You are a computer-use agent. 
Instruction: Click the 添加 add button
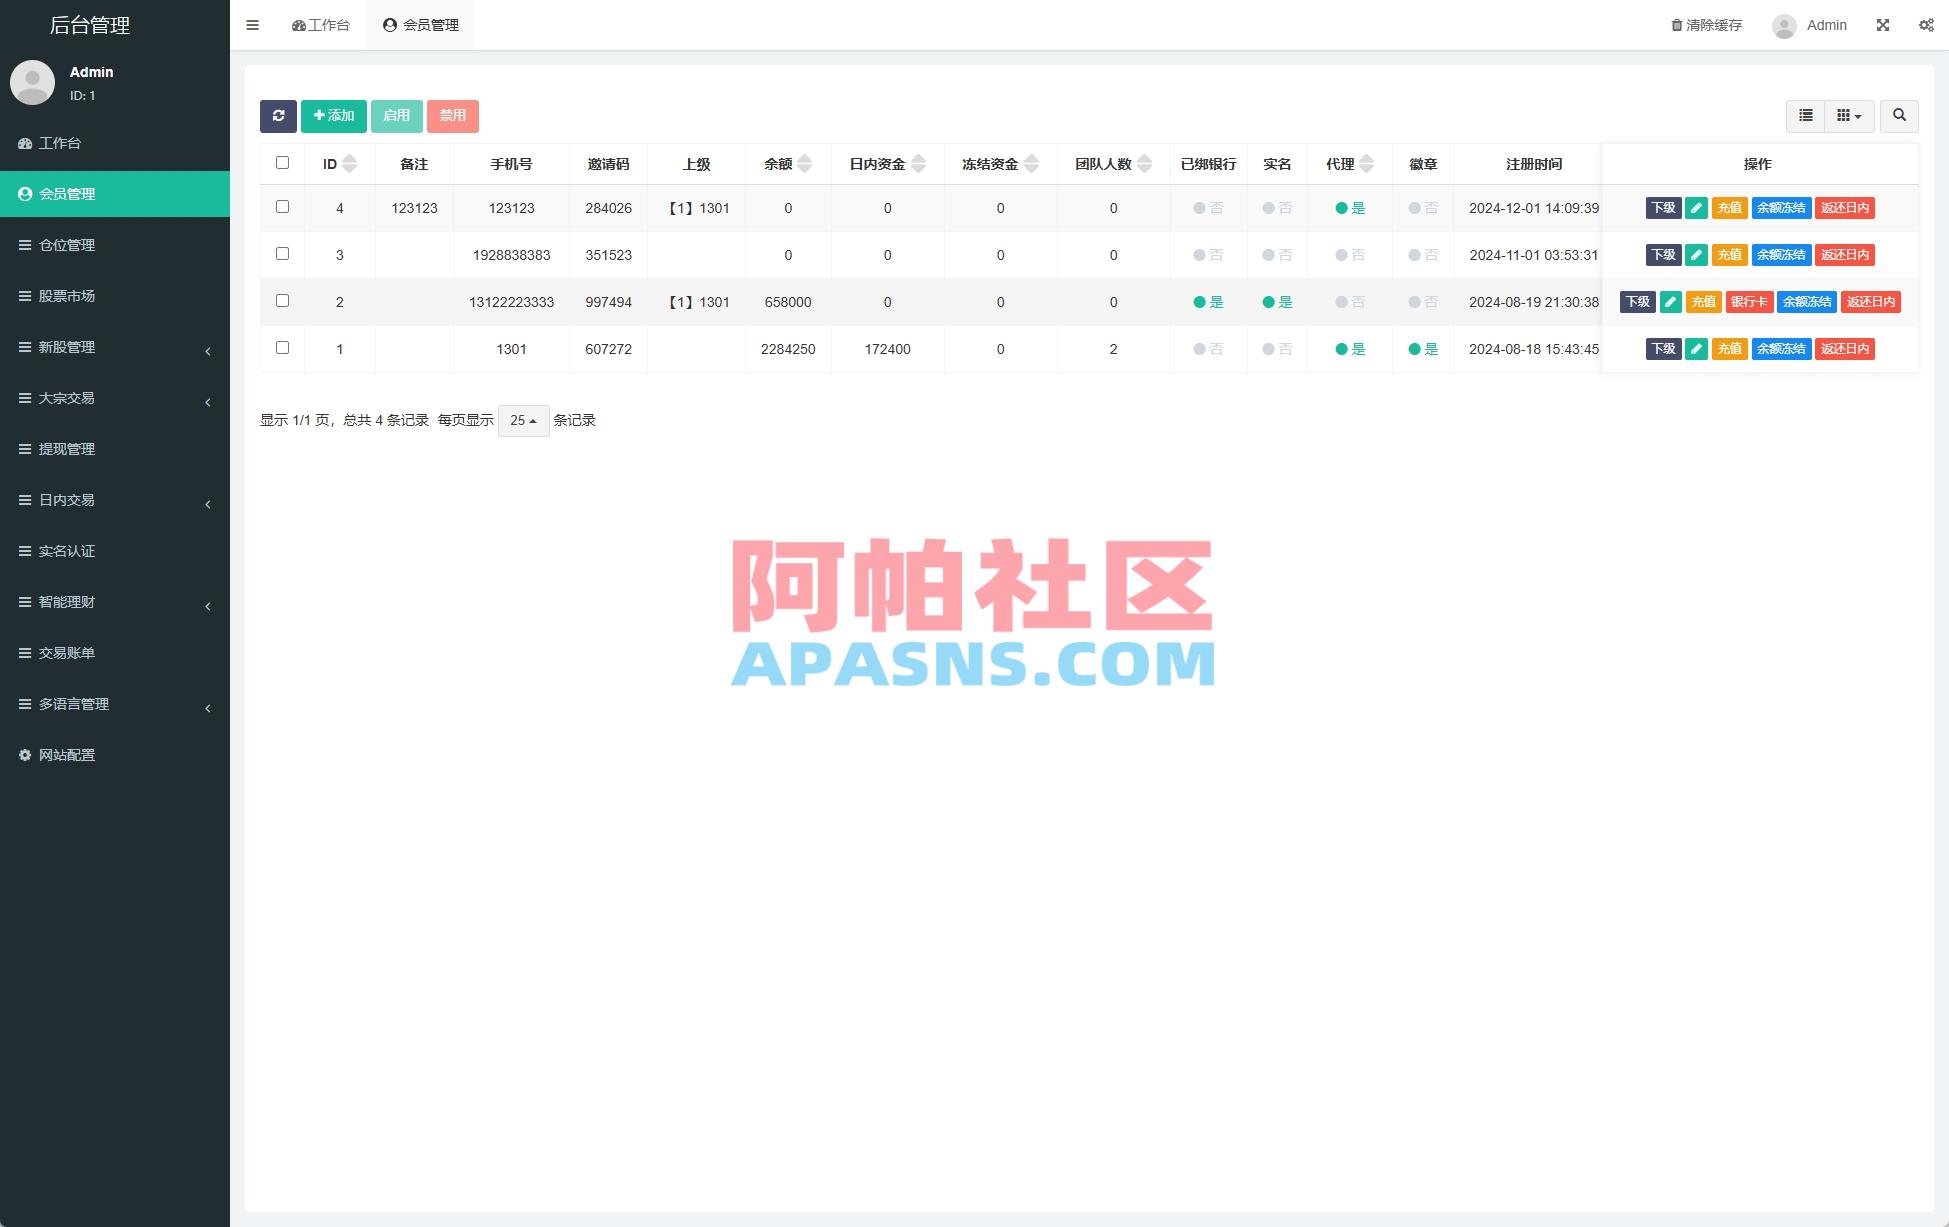[333, 116]
